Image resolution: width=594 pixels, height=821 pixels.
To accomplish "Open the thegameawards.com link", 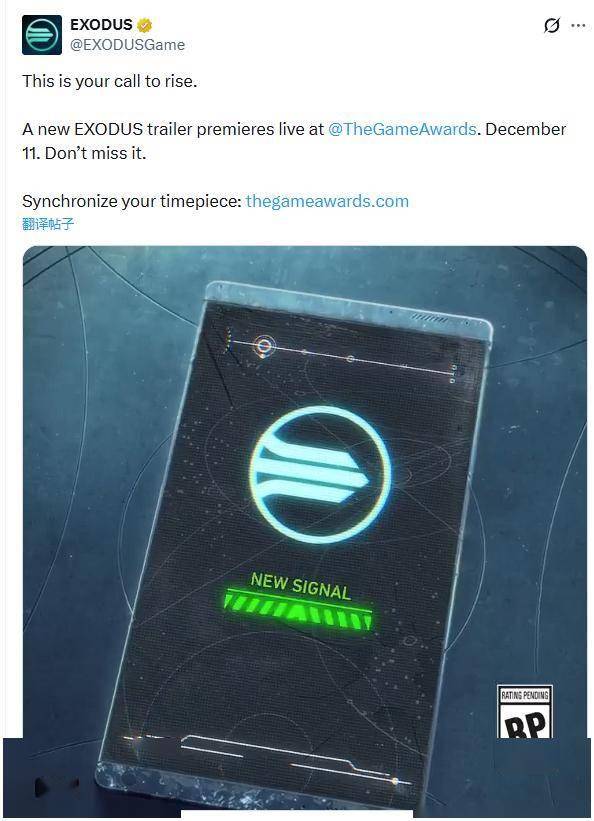I will point(327,201).
